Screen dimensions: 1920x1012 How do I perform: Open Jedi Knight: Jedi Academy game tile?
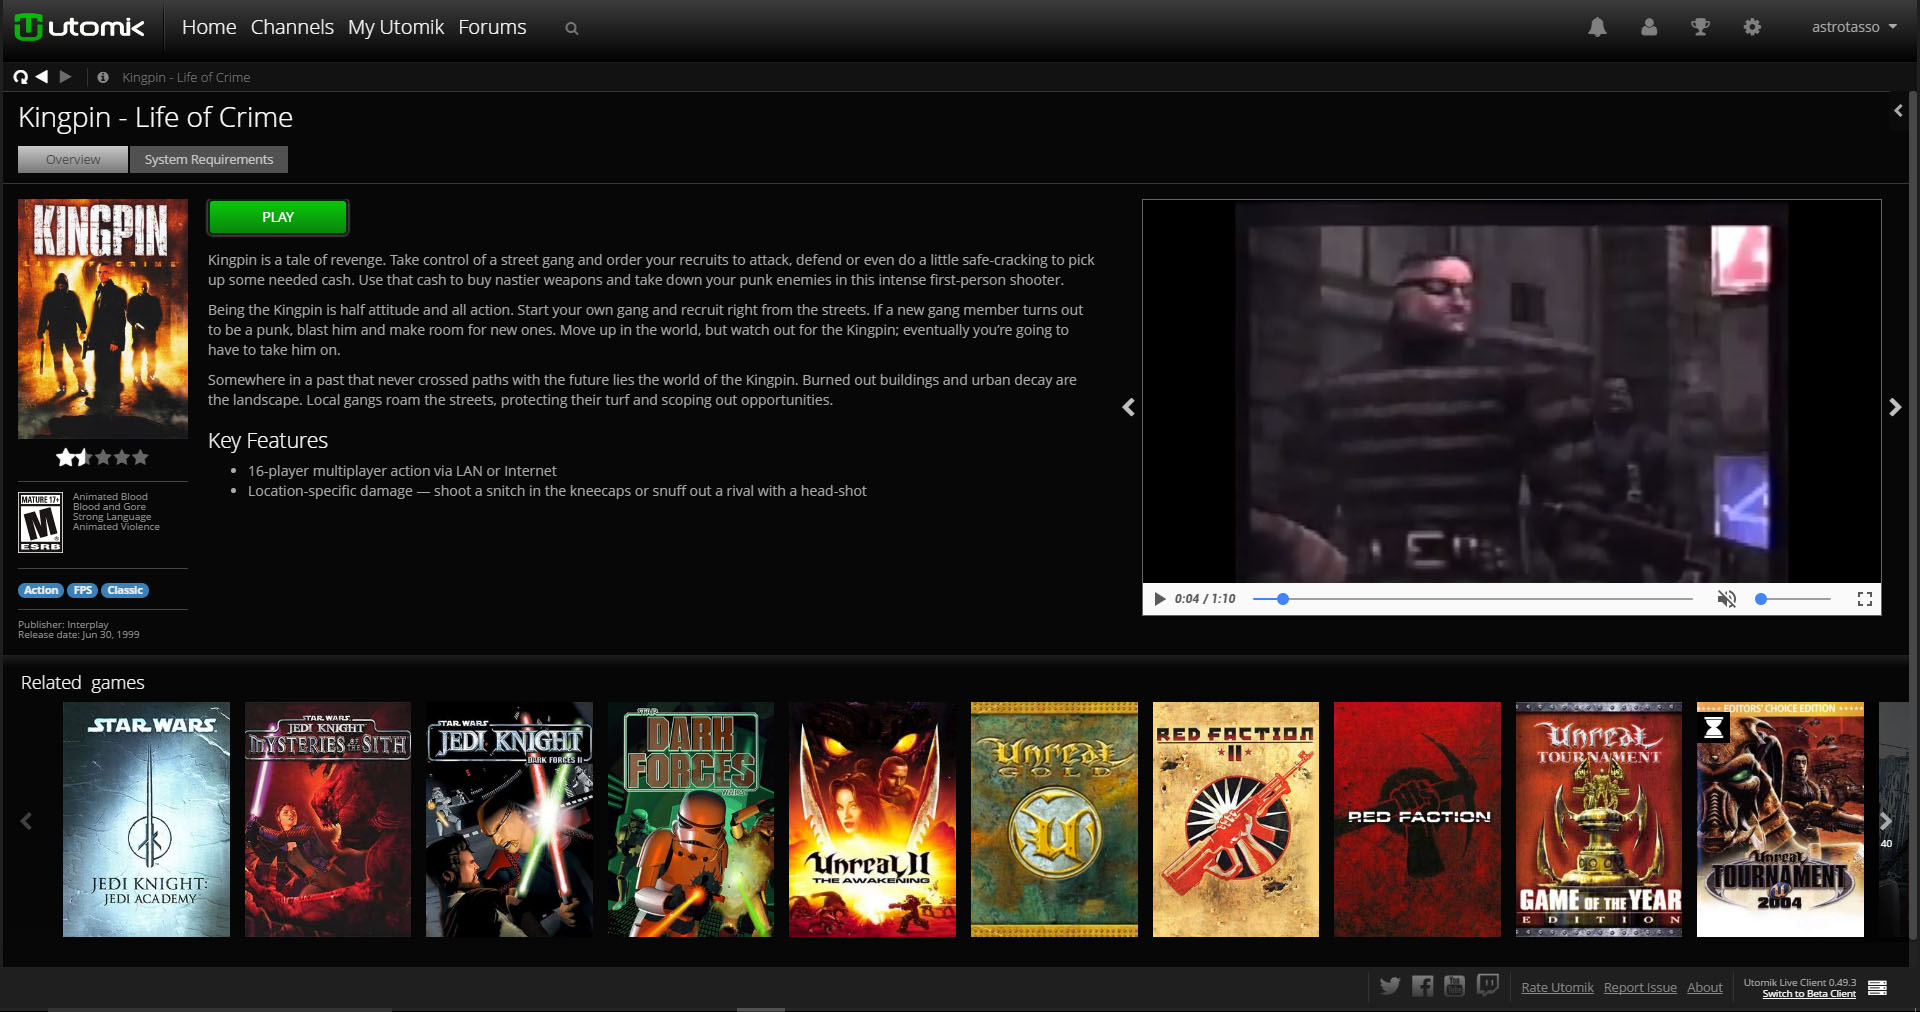(x=146, y=819)
